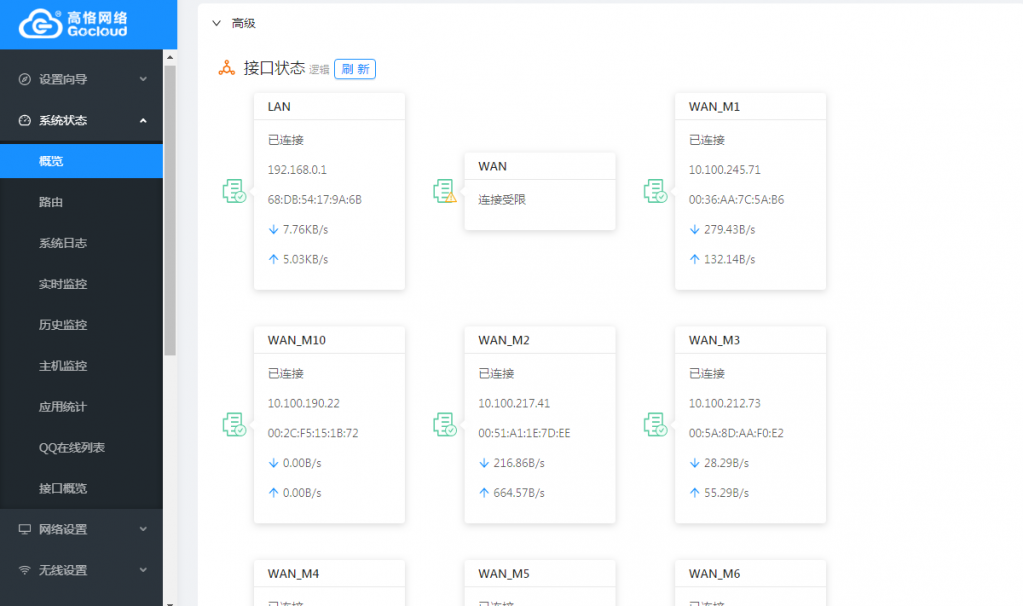Click the wireless settings wifi icon
This screenshot has width=1023, height=606.
tap(25, 570)
